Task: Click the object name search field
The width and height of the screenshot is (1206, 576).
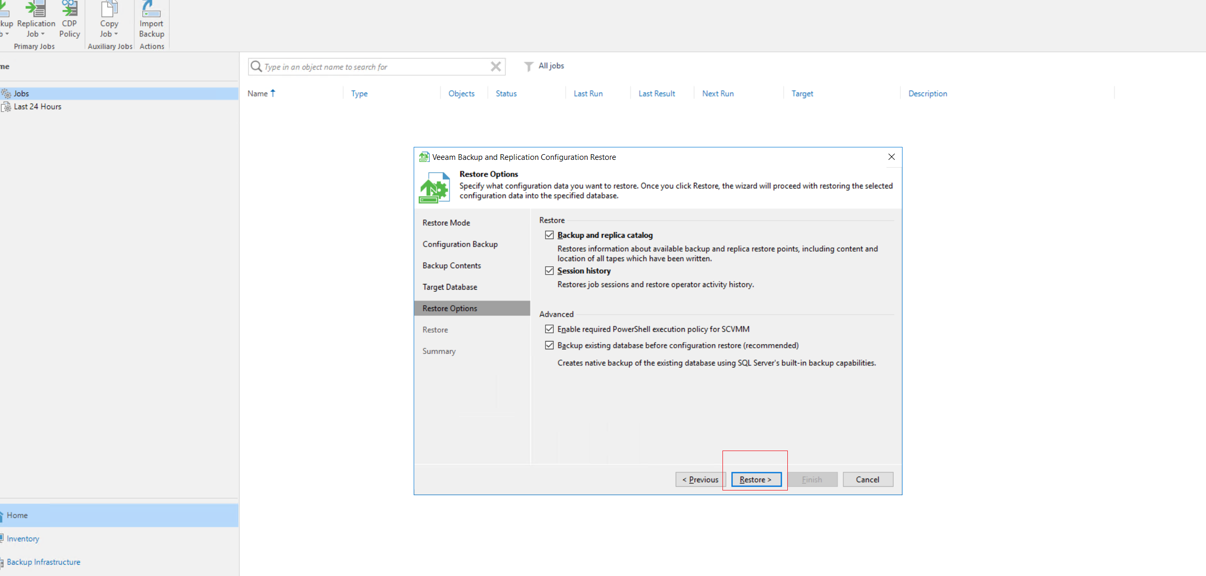Action: [375, 67]
